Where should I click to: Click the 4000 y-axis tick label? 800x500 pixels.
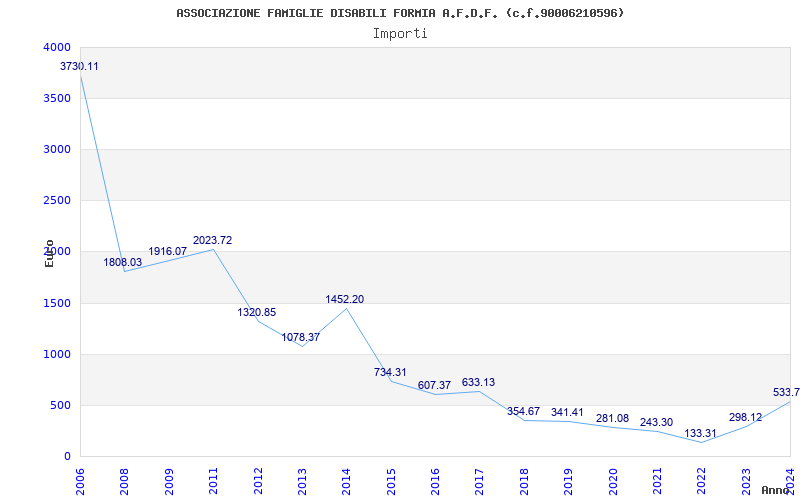click(57, 47)
